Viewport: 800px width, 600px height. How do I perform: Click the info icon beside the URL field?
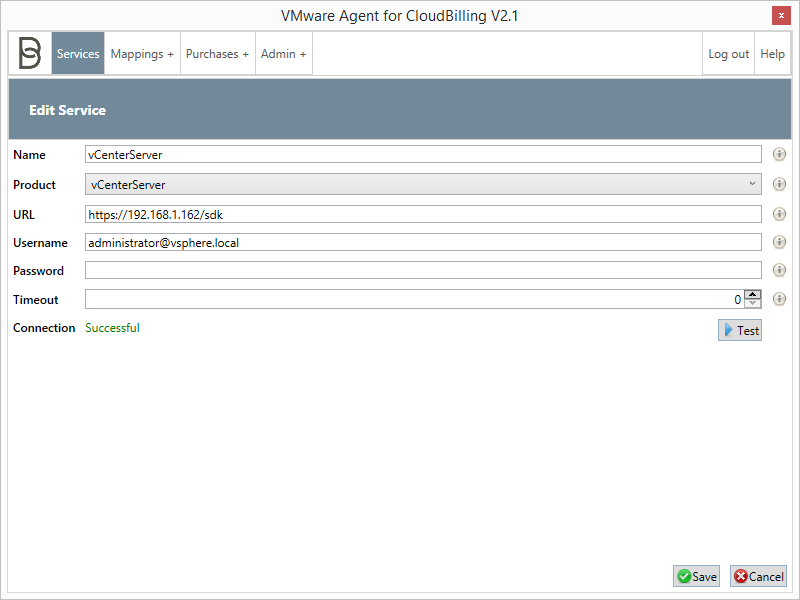pyautogui.click(x=779, y=213)
